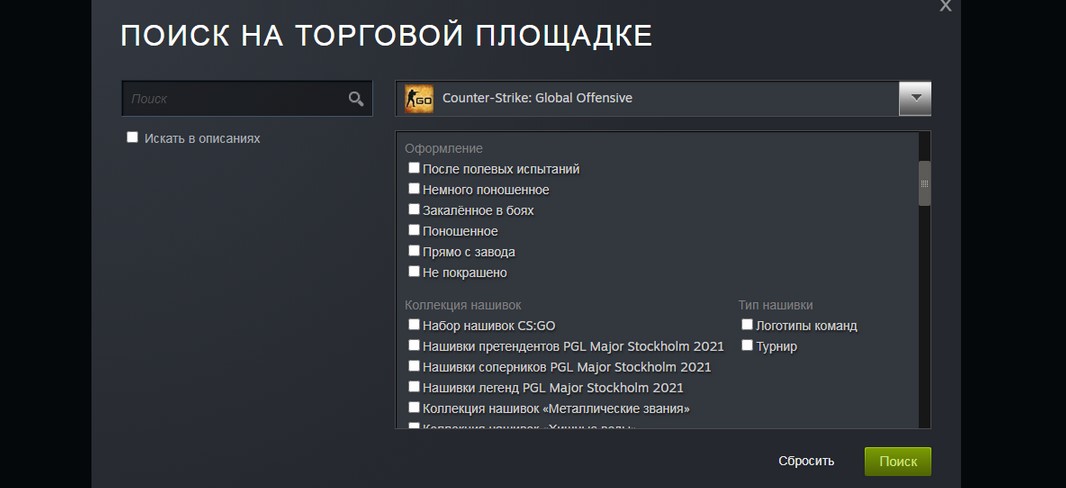Select Закалённое в боях checkbox
1066x488 pixels.
point(413,209)
